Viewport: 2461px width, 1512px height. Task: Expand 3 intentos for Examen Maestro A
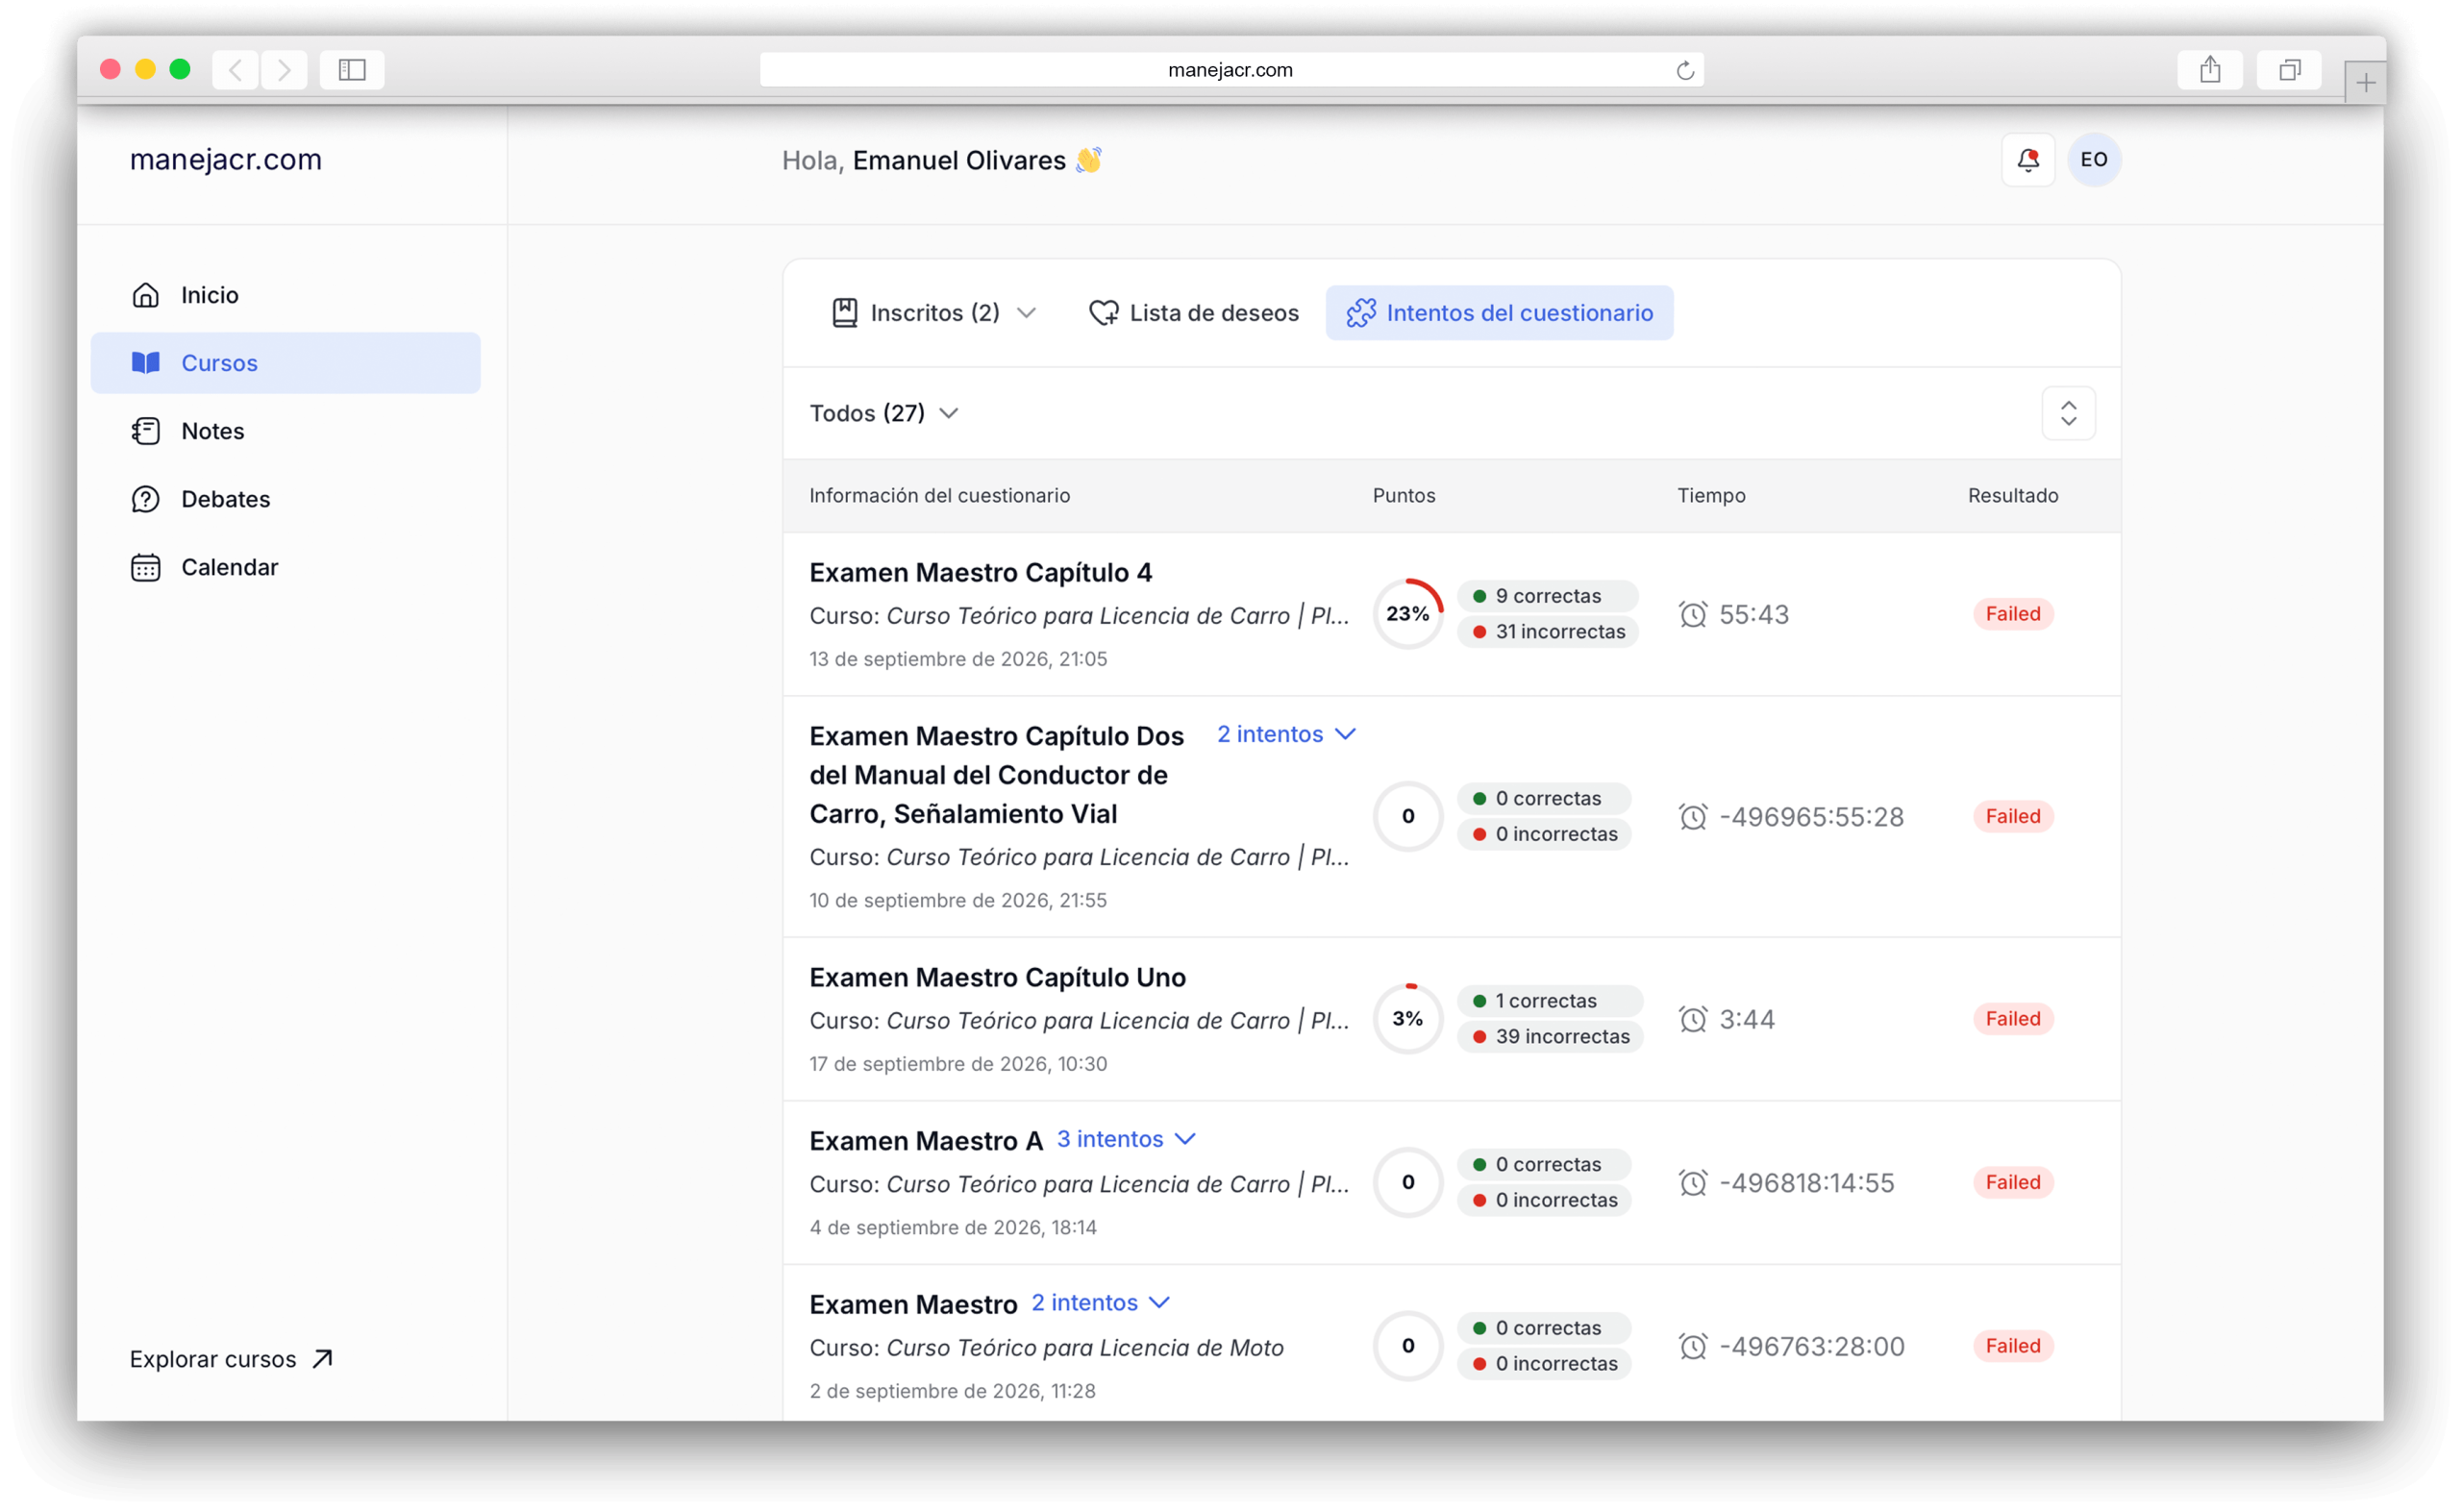1126,1139
